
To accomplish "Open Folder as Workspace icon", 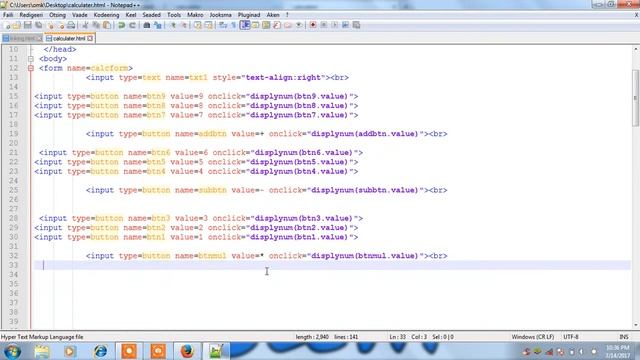I will point(288,25).
